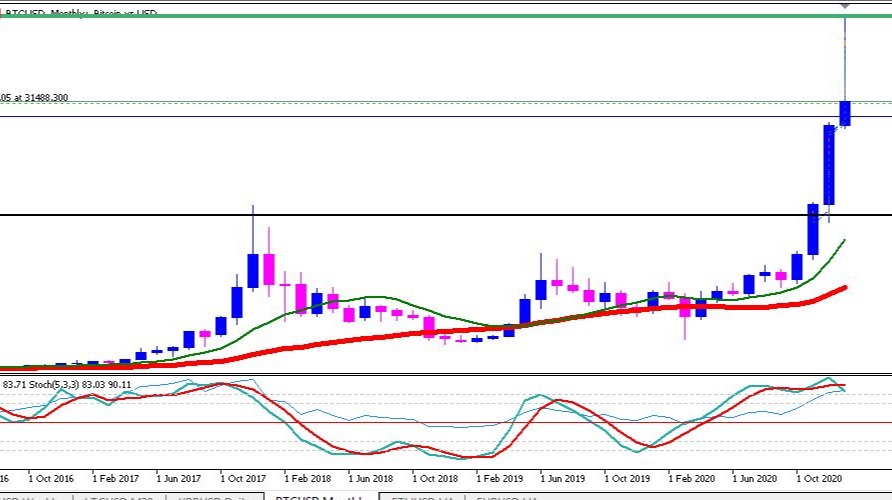Click the late-2017 peak blue candle body
This screenshot has height=500, width=892.
253,271
